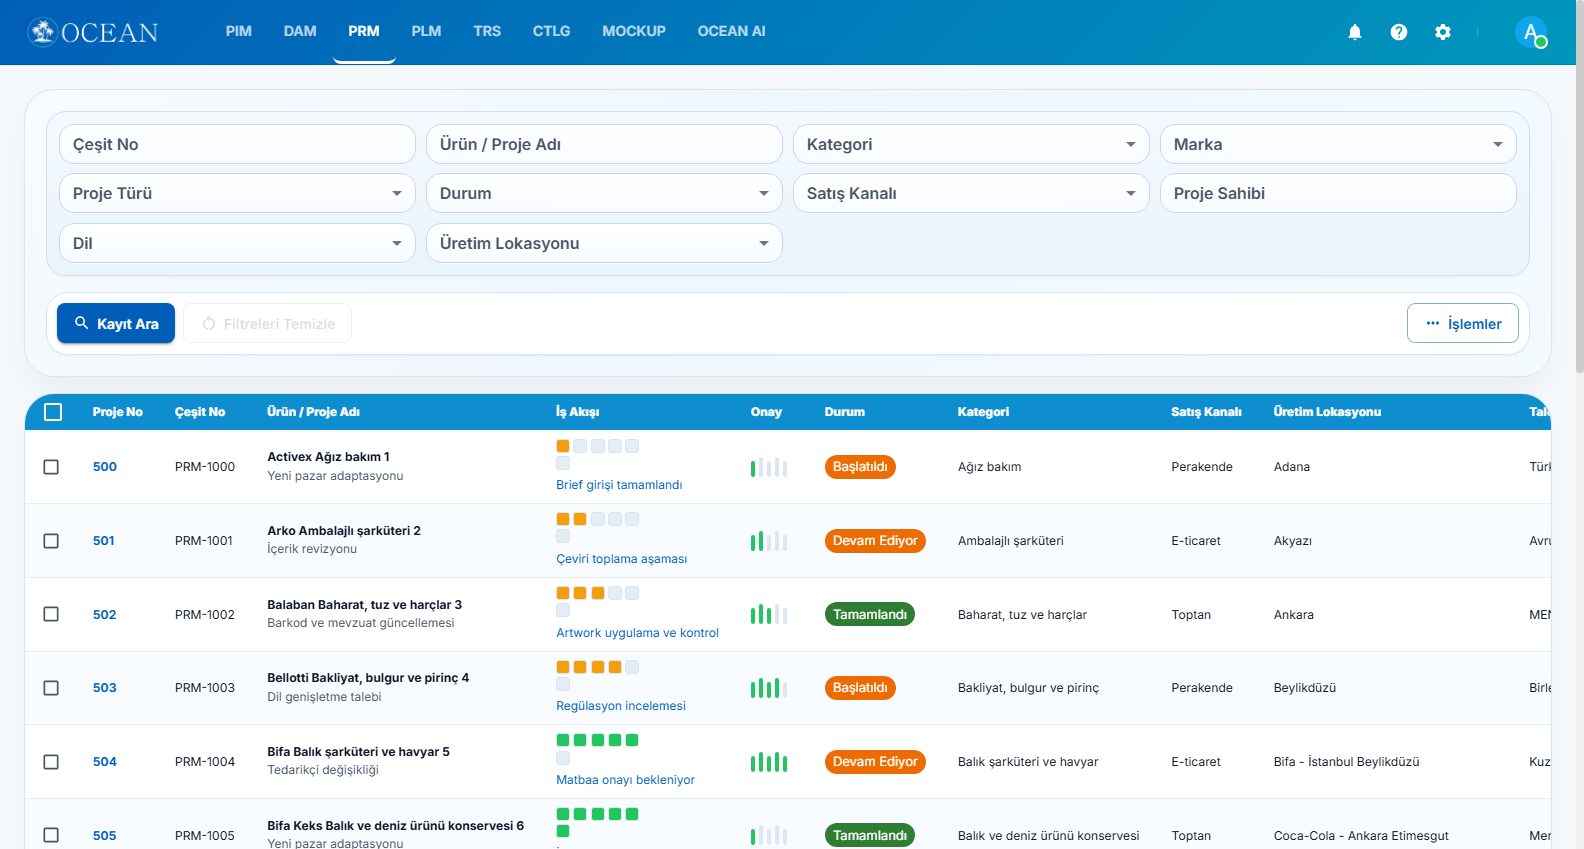Open the Matbaa onayı bekleniyor link

coord(625,780)
